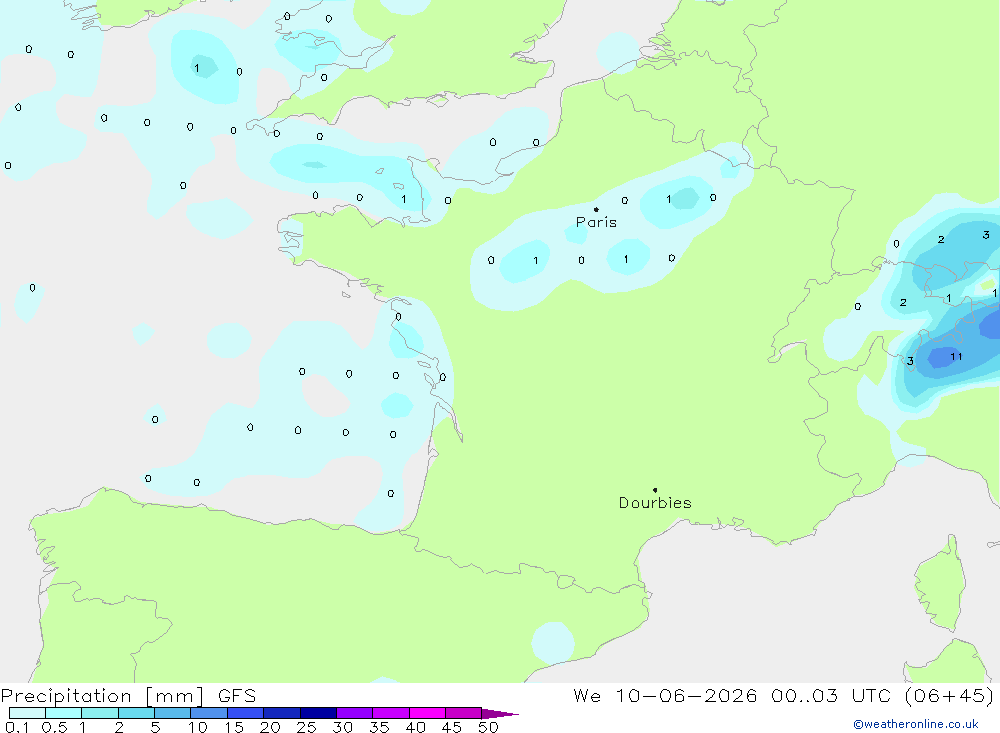Click the 50 legend scale label
Screen dimensions: 1000x733
tap(489, 727)
